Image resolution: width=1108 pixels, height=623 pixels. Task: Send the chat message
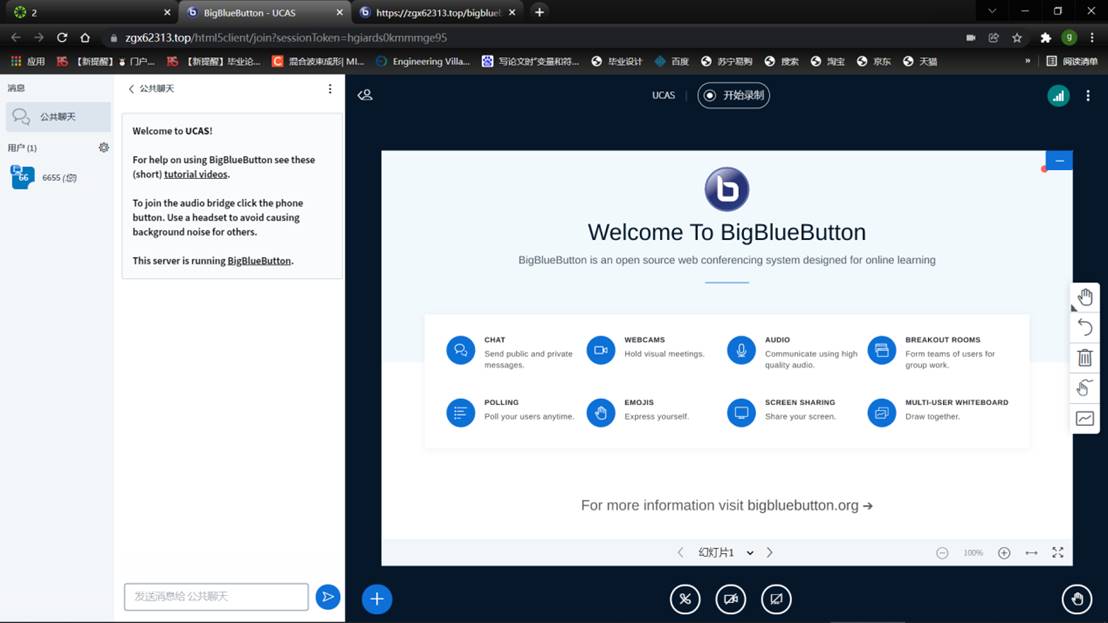point(328,597)
